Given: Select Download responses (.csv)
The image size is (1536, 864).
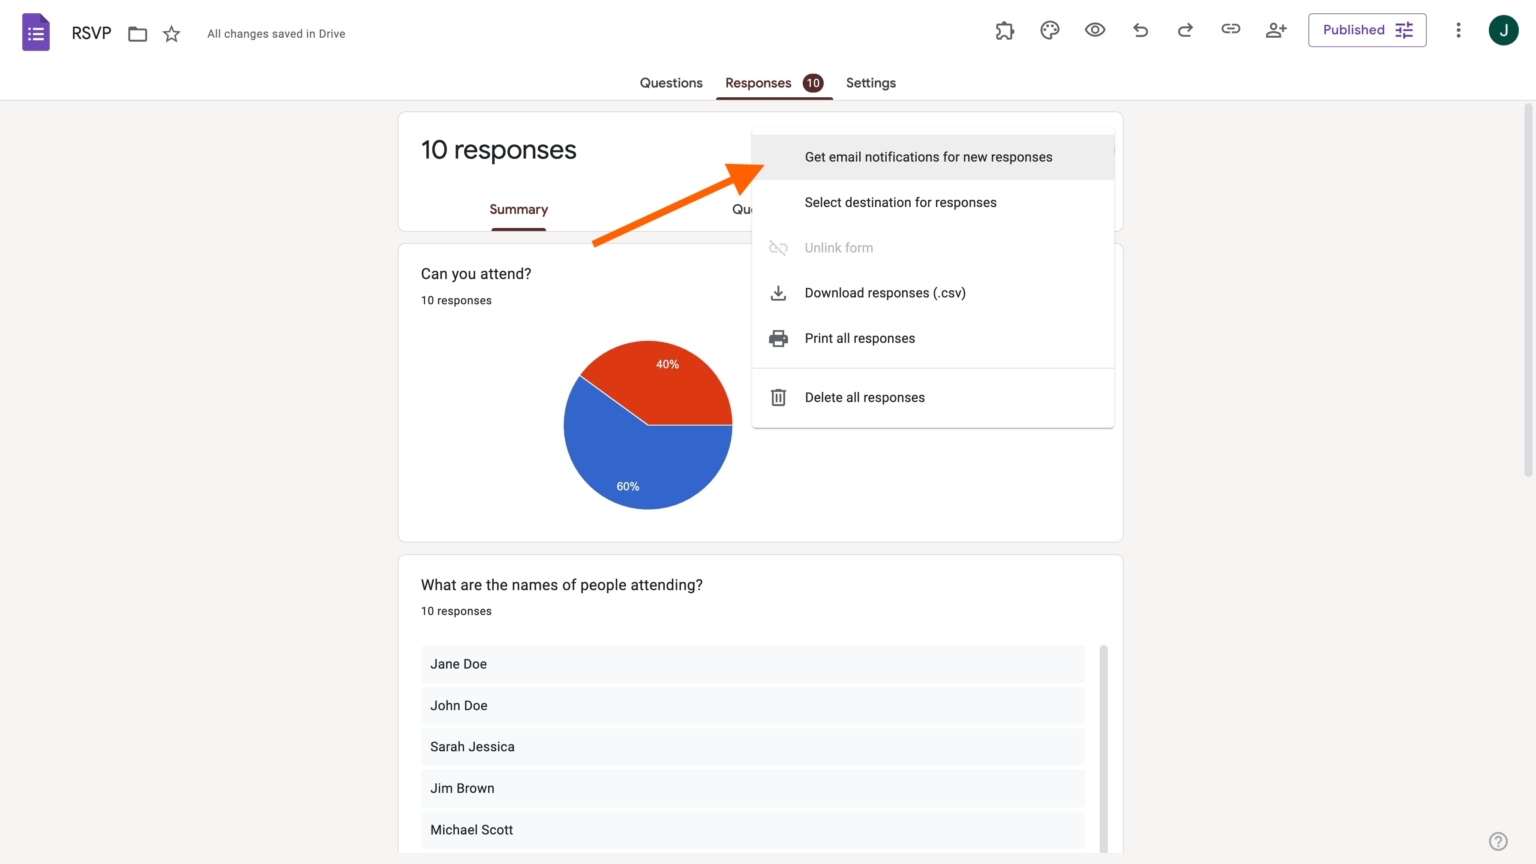Looking at the screenshot, I should point(885,292).
